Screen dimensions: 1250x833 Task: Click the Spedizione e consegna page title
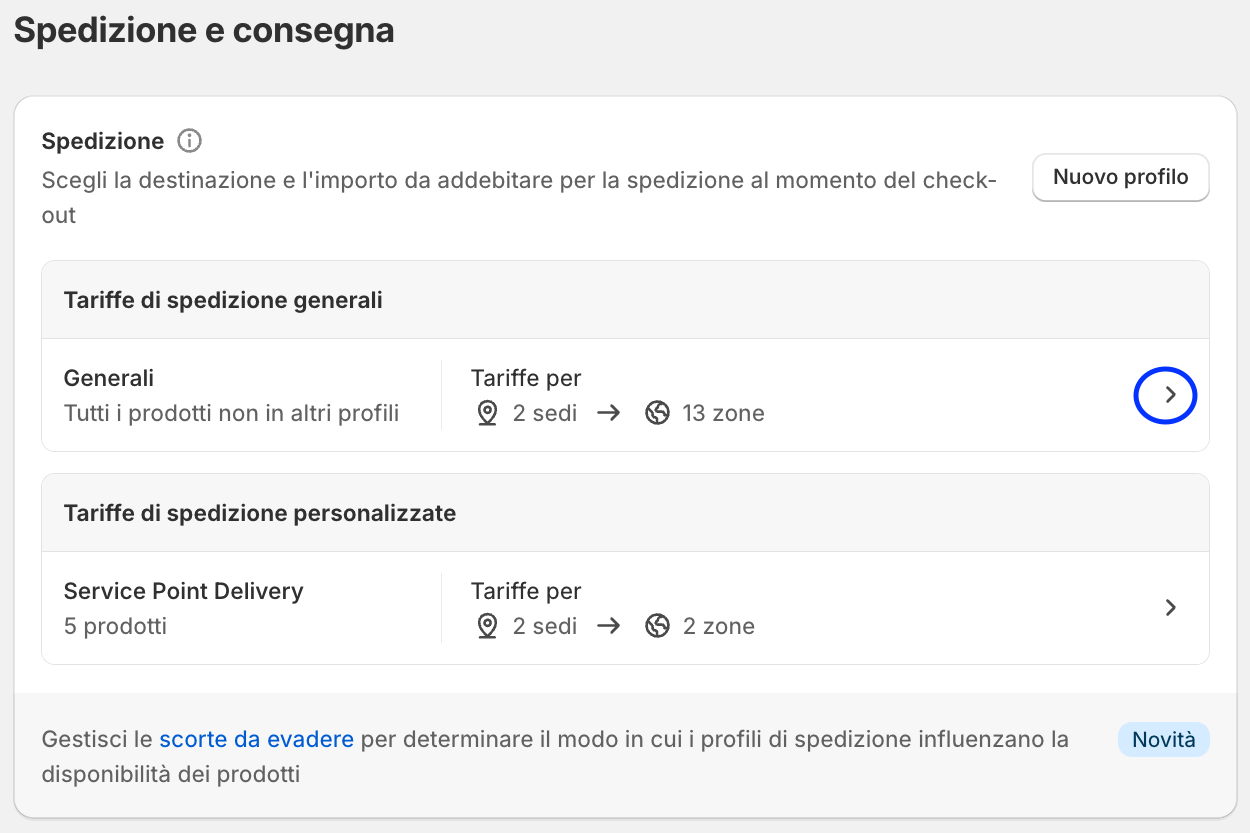click(x=204, y=30)
